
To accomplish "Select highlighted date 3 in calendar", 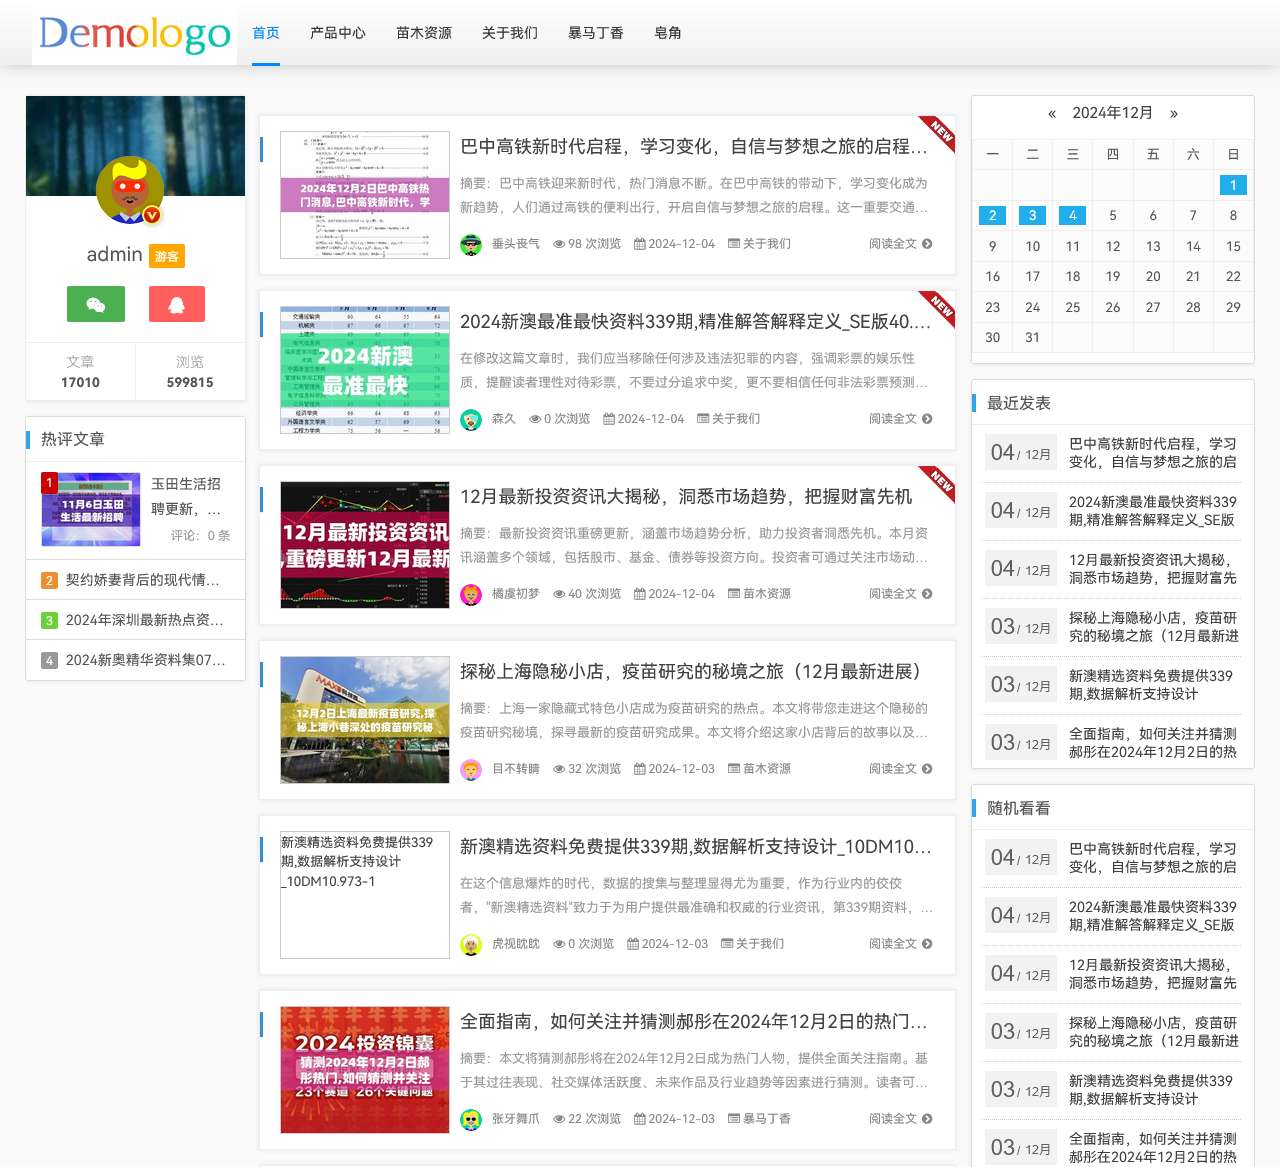I will [x=1032, y=215].
